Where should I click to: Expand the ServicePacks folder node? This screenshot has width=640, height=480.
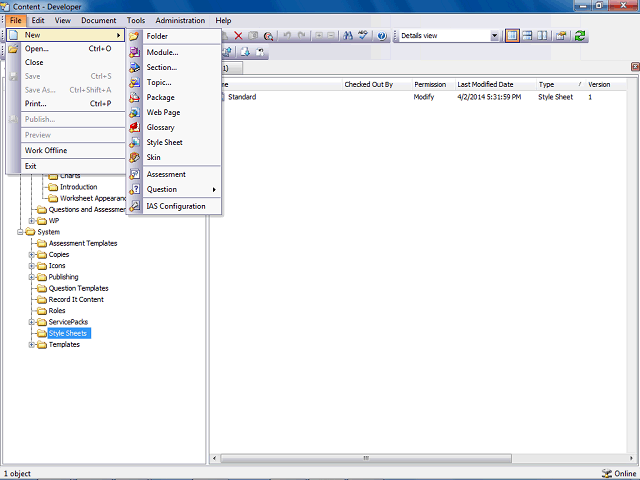click(31, 322)
